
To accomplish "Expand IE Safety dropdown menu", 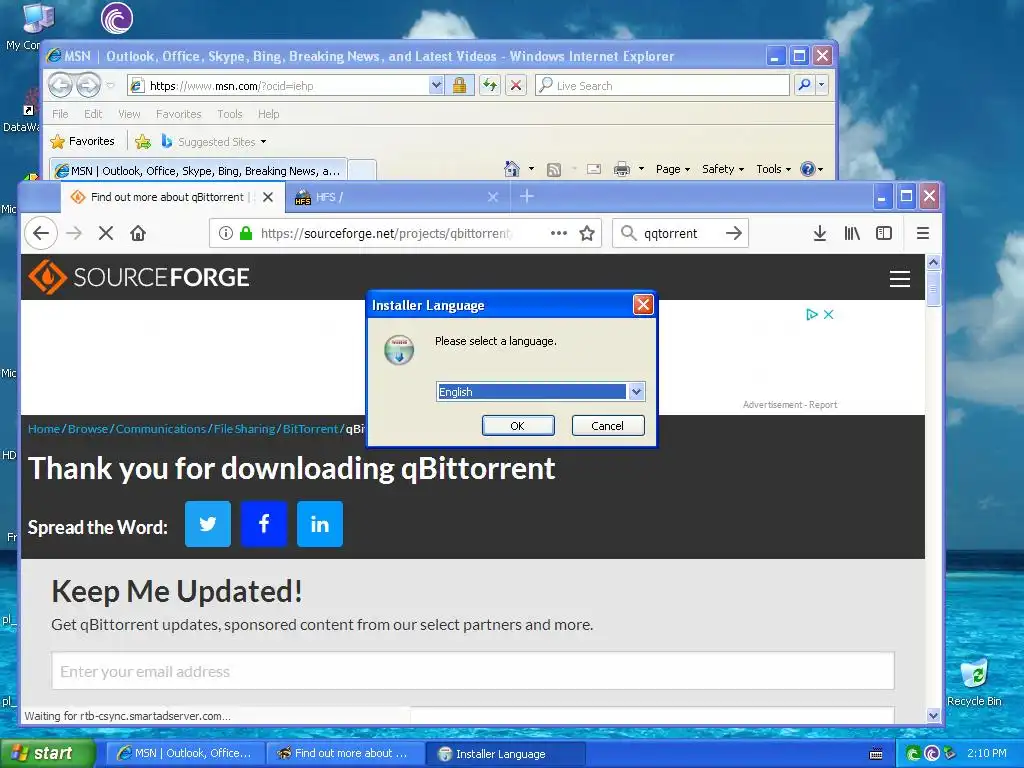I will (x=723, y=169).
